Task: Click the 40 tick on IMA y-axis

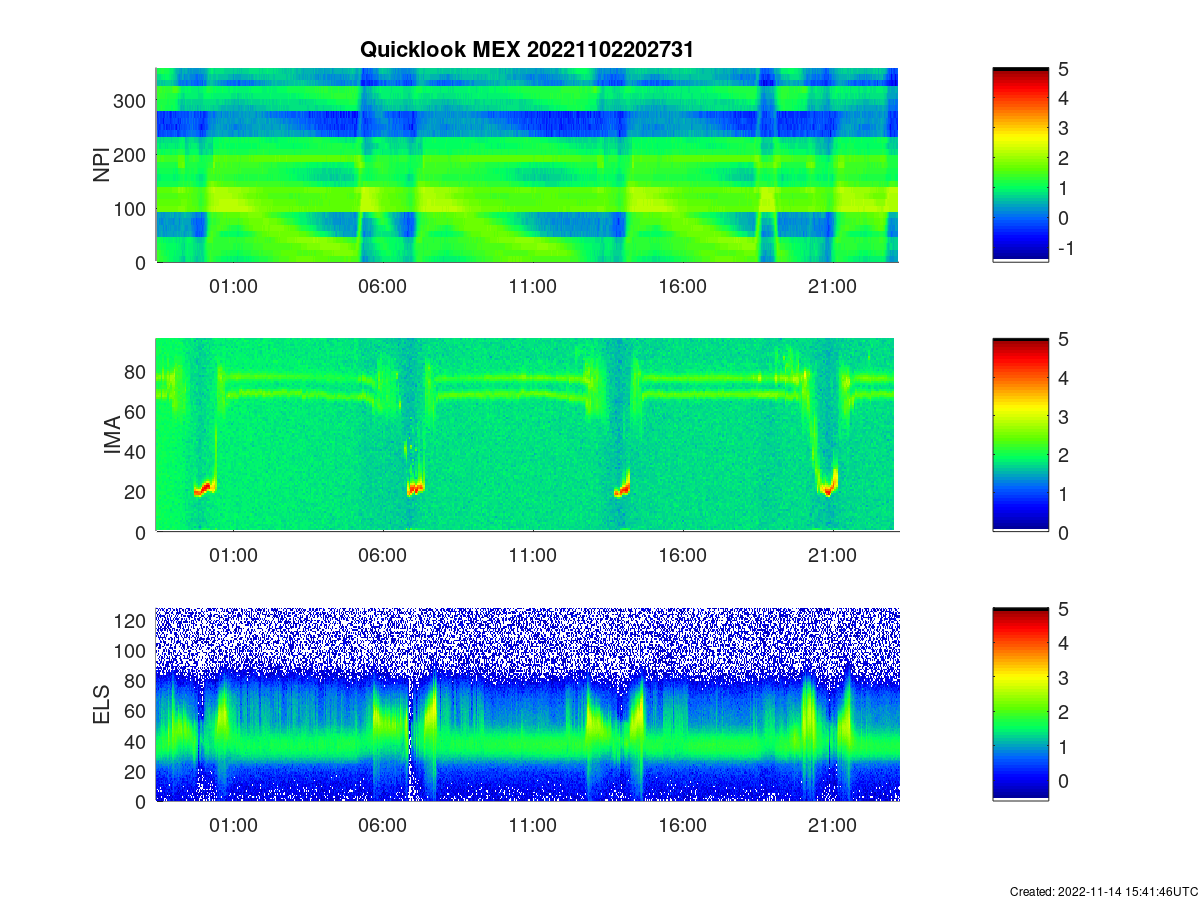Action: click(x=136, y=451)
